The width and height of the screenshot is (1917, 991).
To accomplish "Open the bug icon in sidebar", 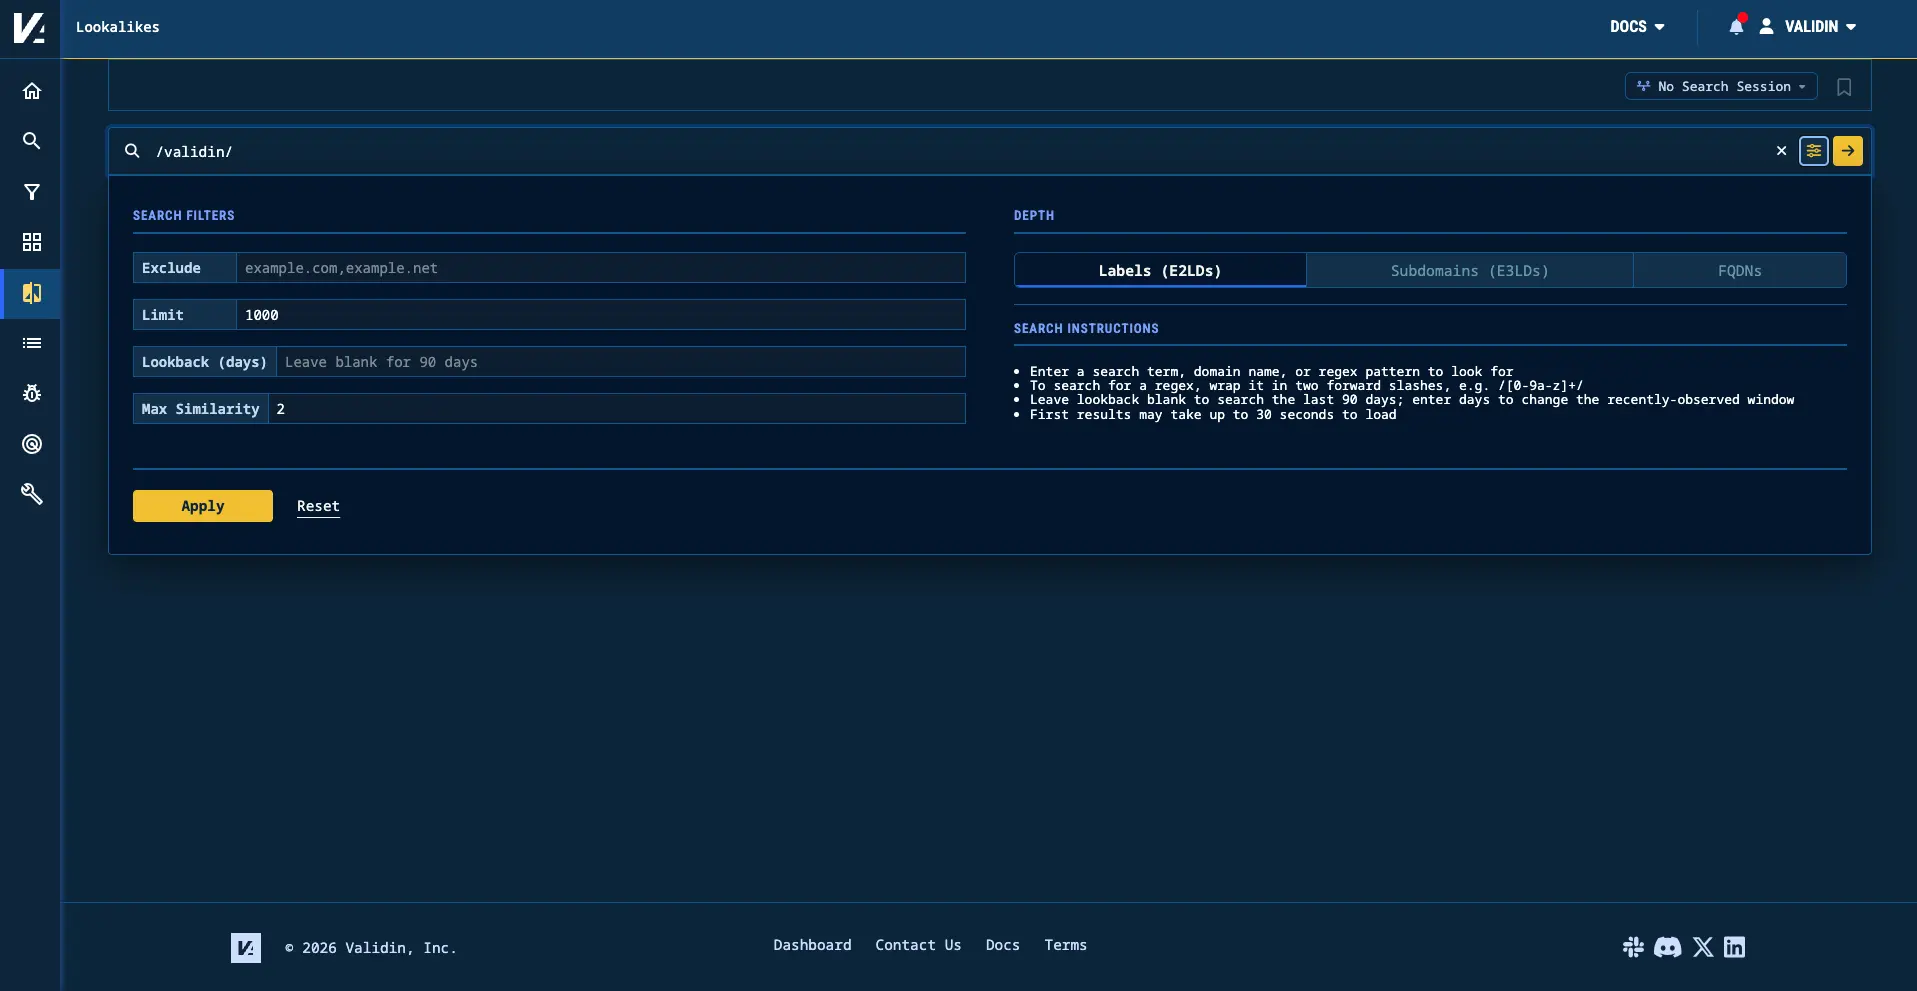I will 32,394.
